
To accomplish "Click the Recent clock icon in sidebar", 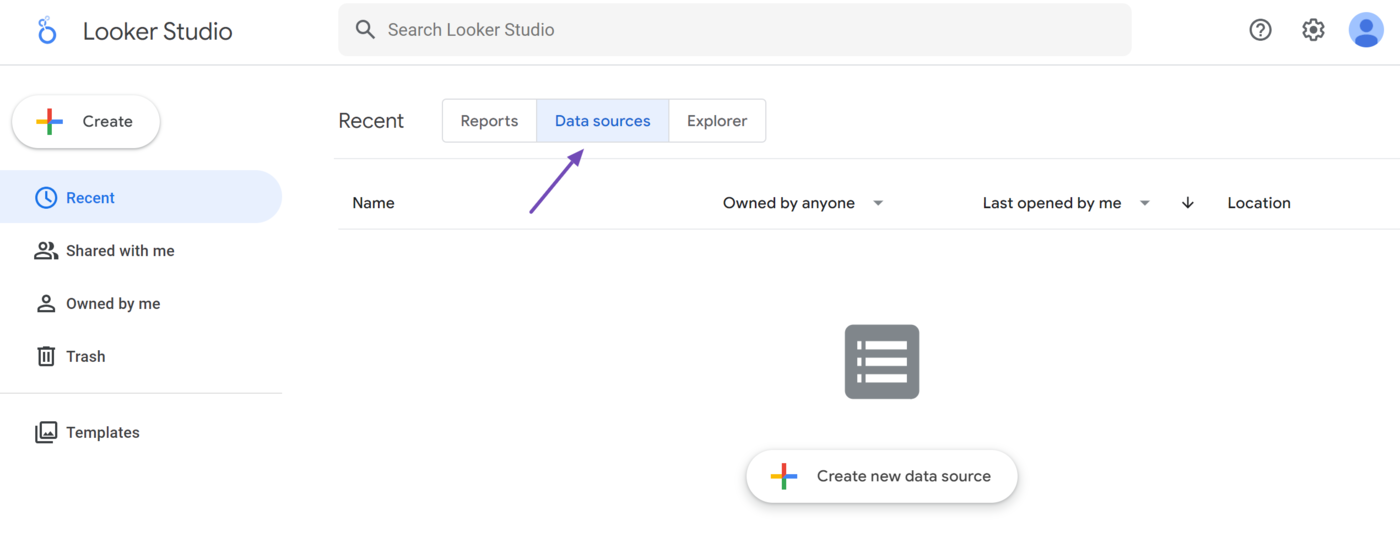I will coord(46,198).
